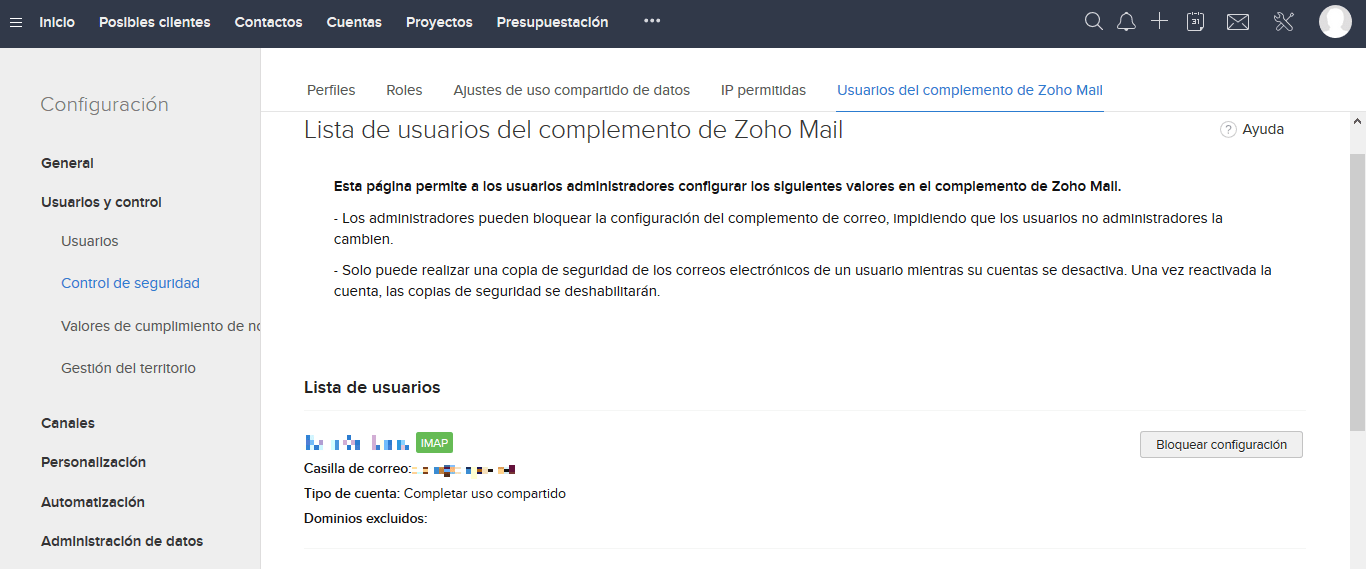Open the Ayuda help link
Image resolution: width=1366 pixels, height=569 pixels.
click(x=1263, y=129)
